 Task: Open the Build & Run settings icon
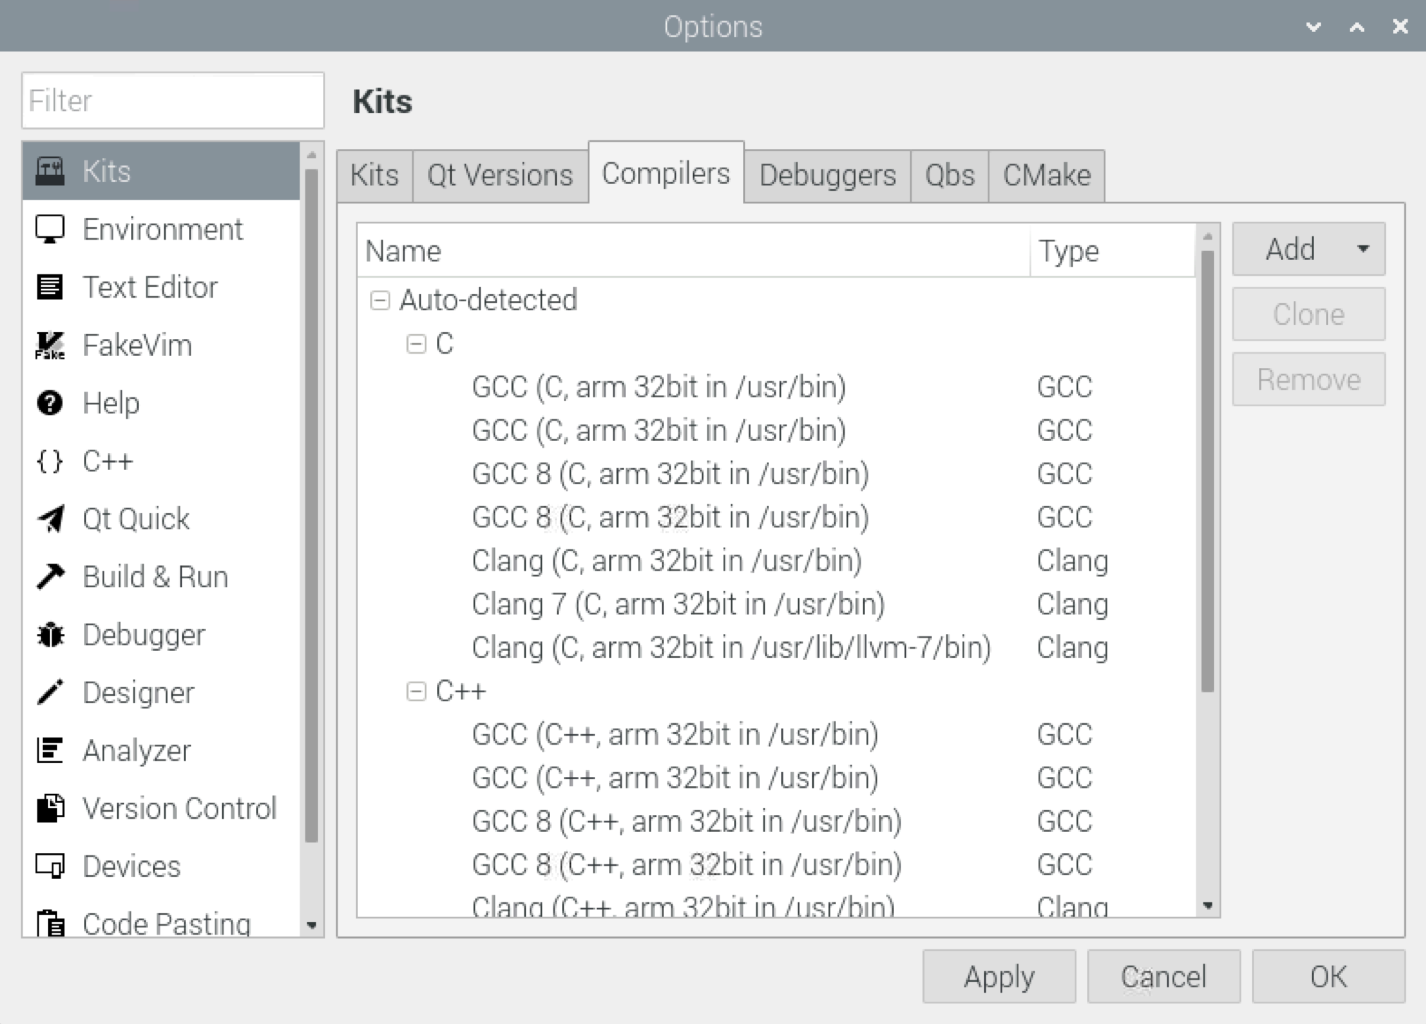[51, 576]
